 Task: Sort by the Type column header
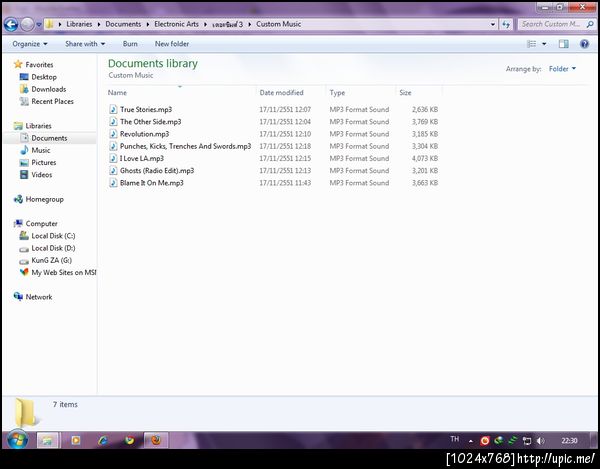click(x=337, y=93)
